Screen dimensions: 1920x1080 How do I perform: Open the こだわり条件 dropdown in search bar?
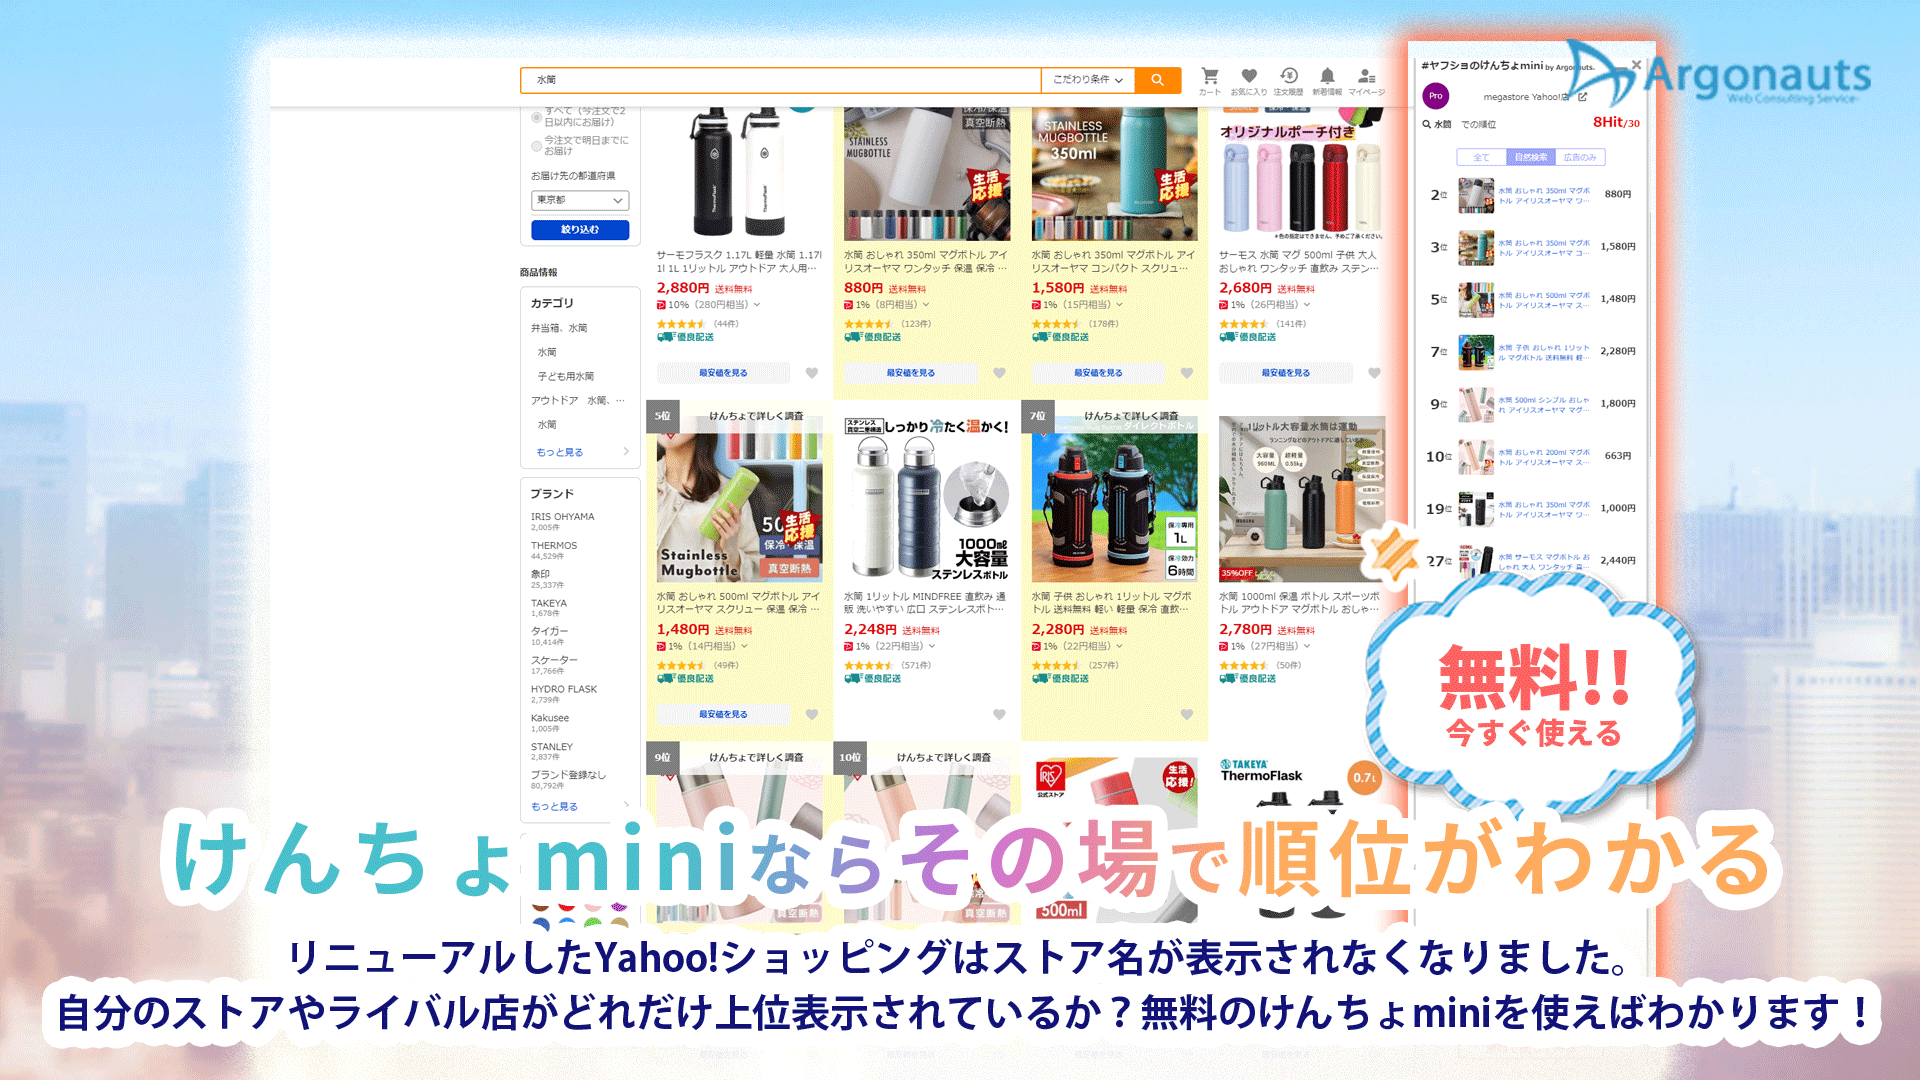click(x=1088, y=80)
